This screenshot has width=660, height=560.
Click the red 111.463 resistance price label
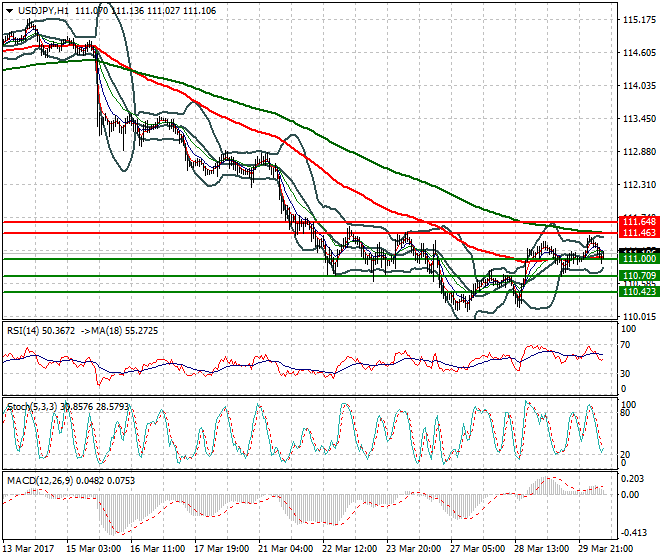(x=639, y=233)
